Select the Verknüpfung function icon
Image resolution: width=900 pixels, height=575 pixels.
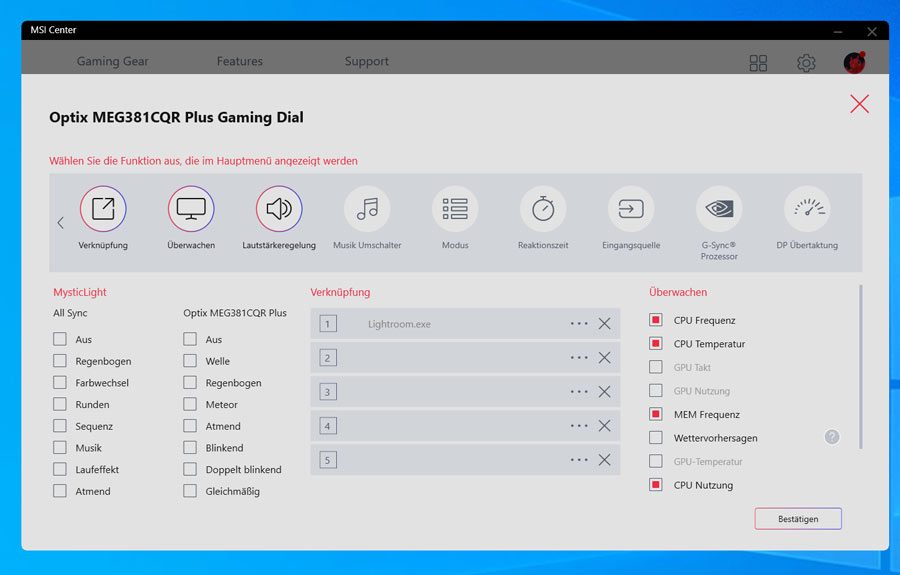point(103,209)
